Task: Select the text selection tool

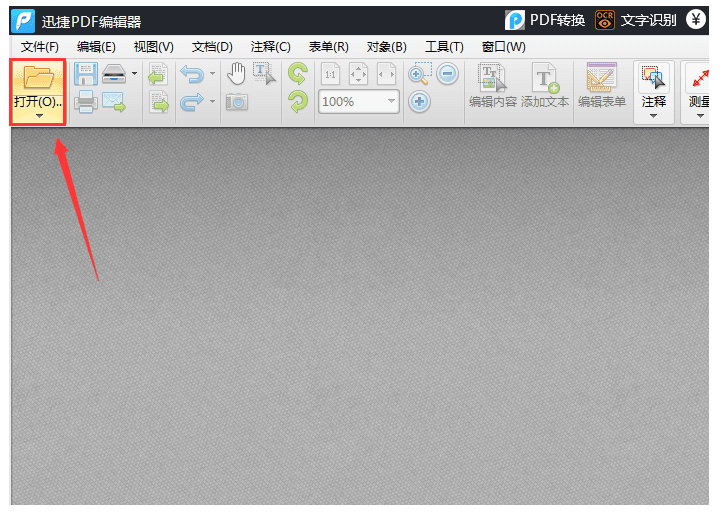Action: 264,74
